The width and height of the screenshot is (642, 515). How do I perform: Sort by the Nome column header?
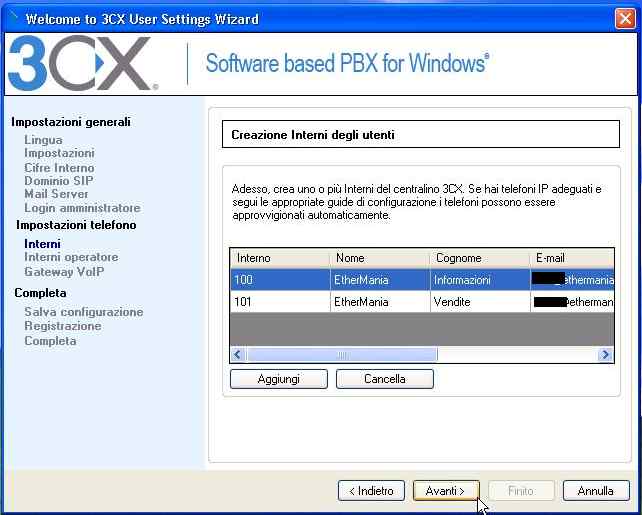pos(380,258)
